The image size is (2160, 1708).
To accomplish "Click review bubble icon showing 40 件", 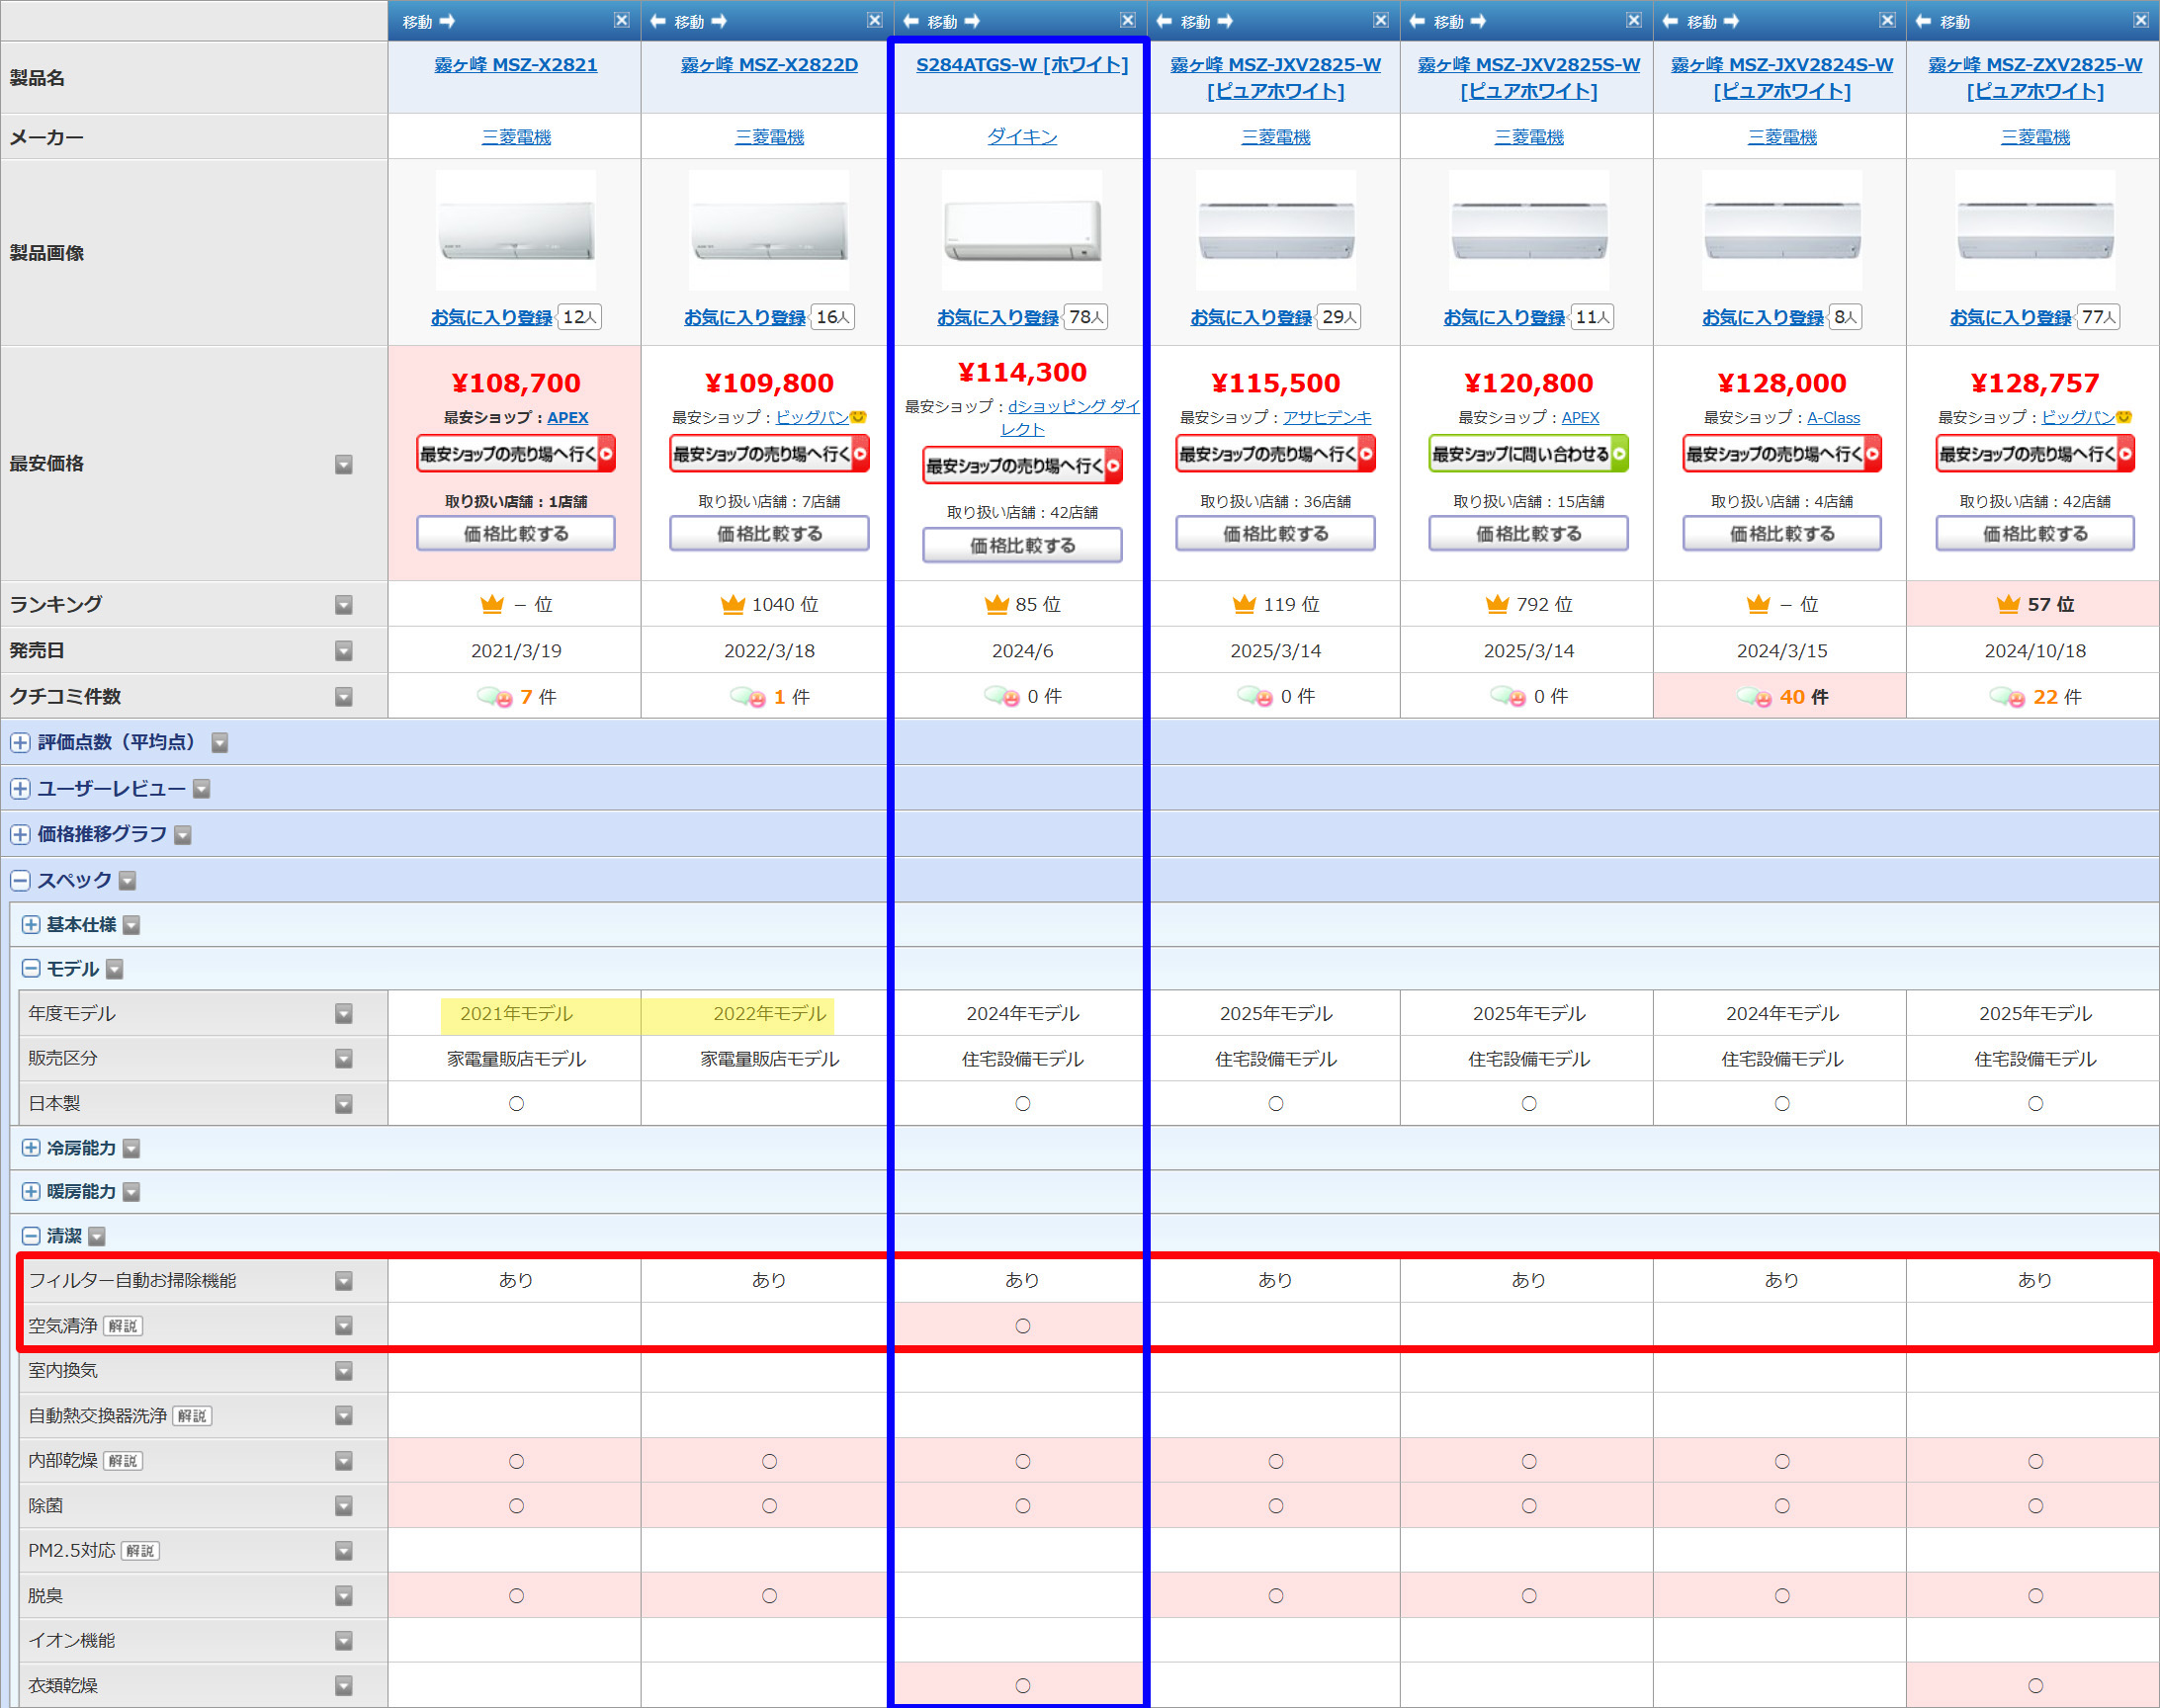I will (1754, 697).
